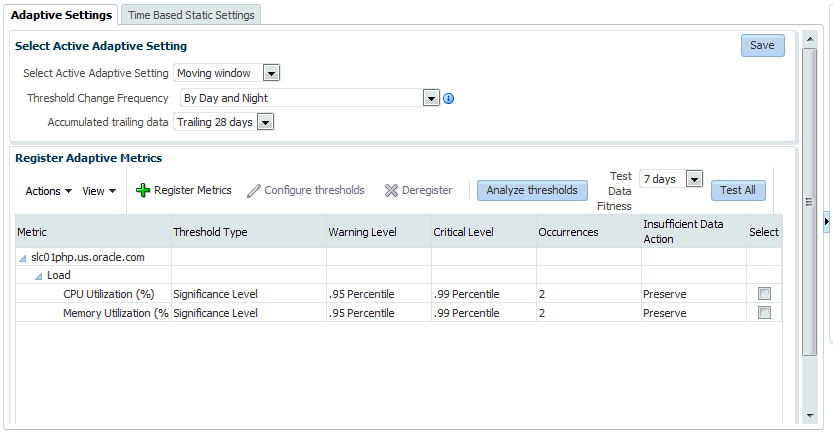Screen dimensions: 833x437
Task: Click the pencil Configure thresholds icon
Action: pyautogui.click(x=254, y=191)
